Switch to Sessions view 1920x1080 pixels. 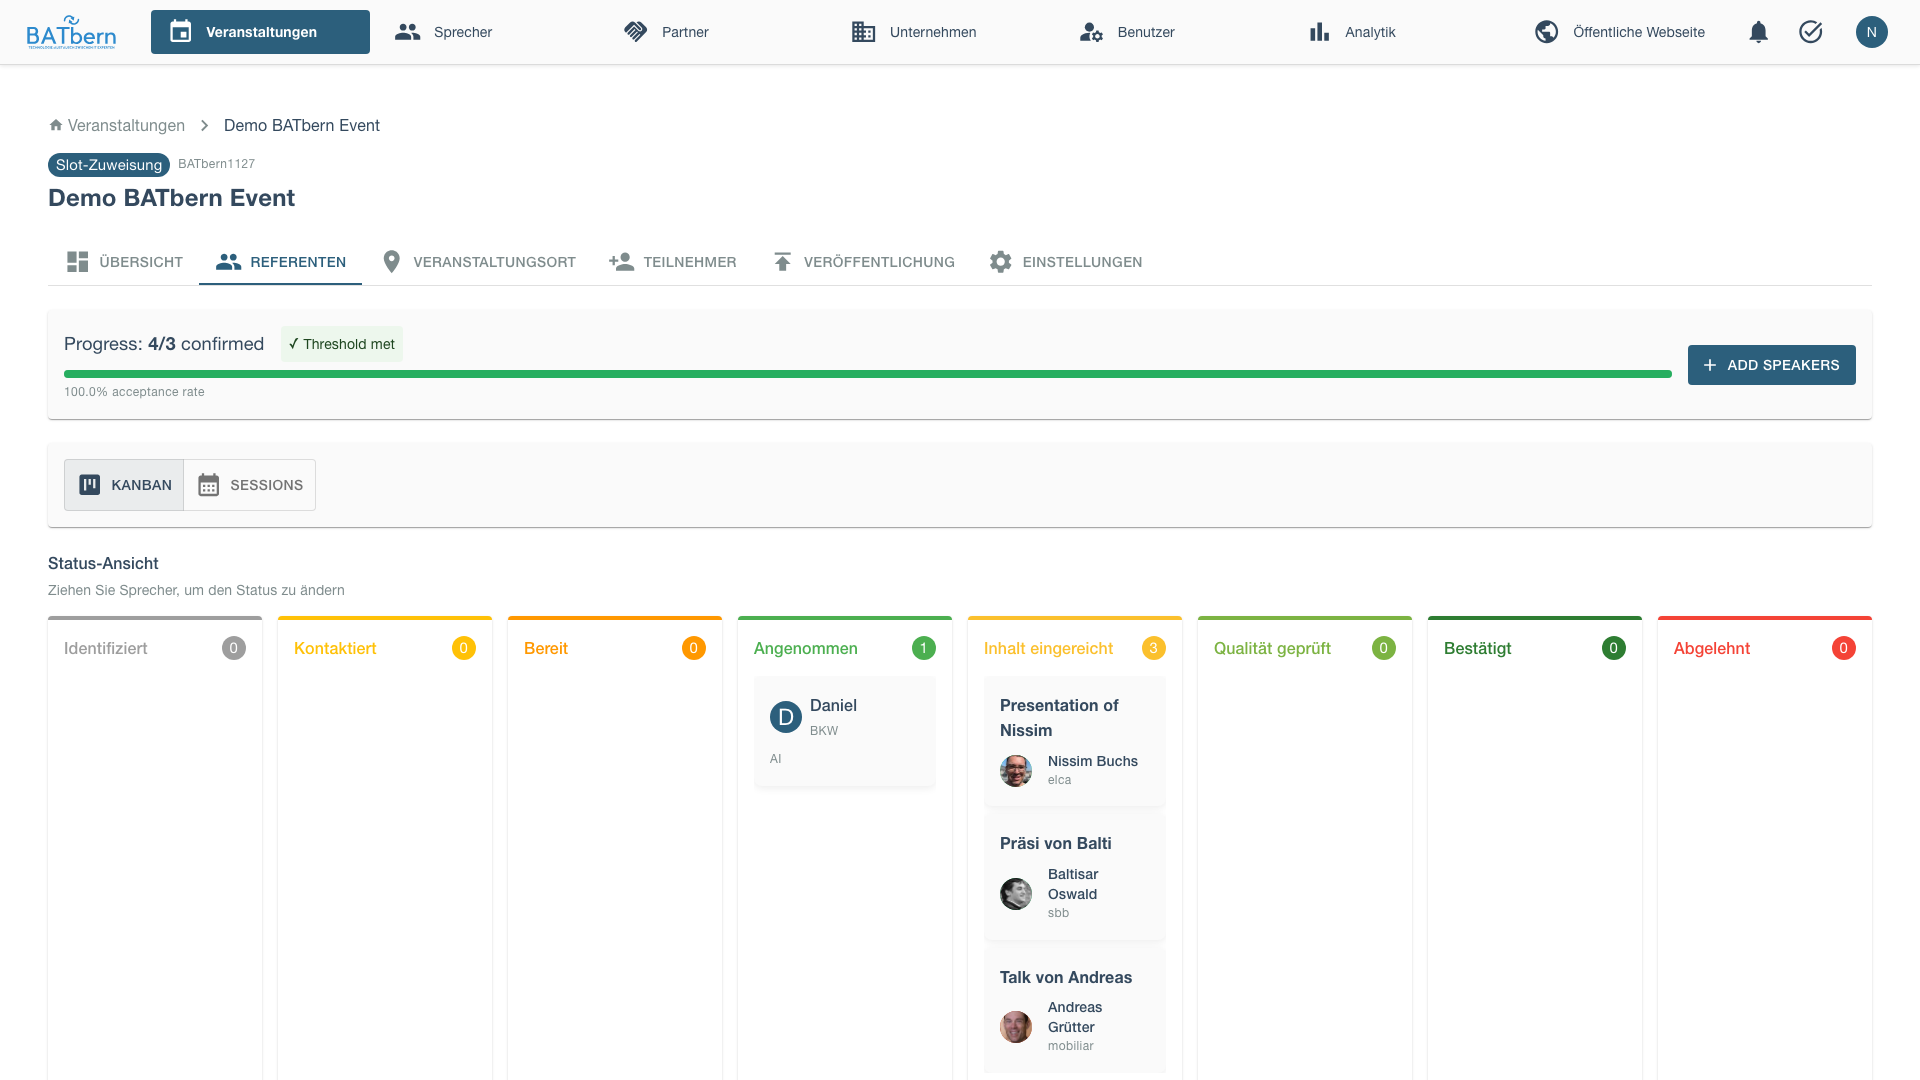click(249, 485)
